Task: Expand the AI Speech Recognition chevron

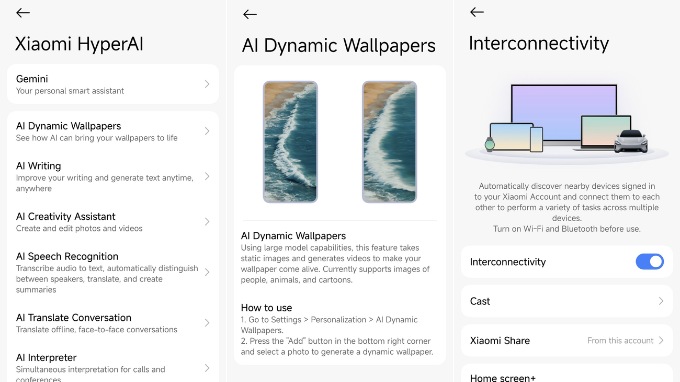Action: click(207, 272)
